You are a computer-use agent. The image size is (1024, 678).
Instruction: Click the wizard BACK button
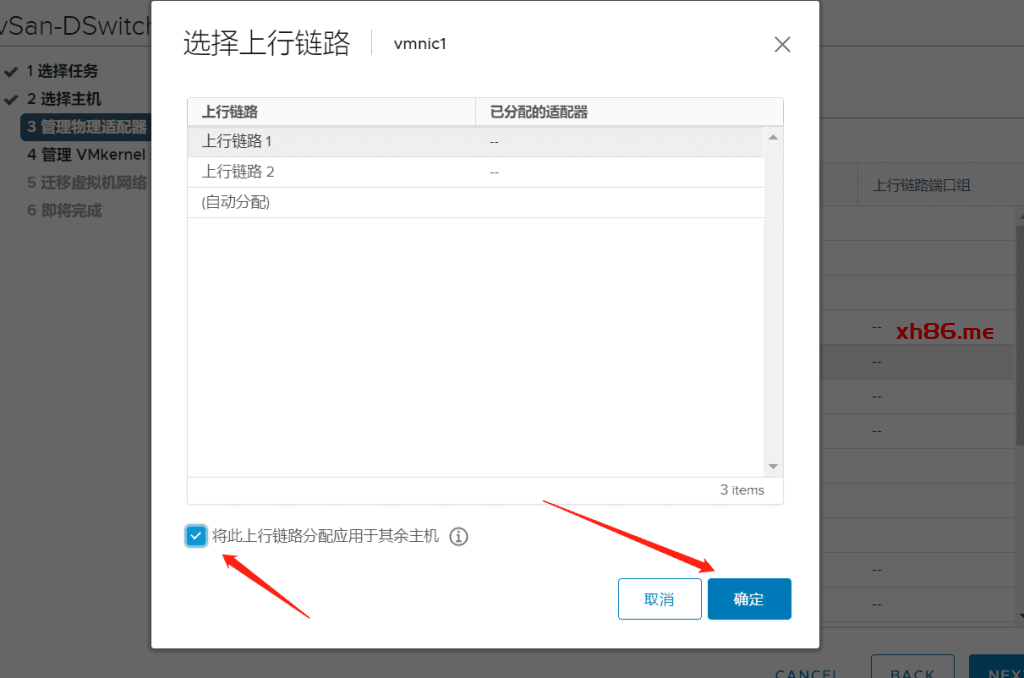click(x=912, y=667)
